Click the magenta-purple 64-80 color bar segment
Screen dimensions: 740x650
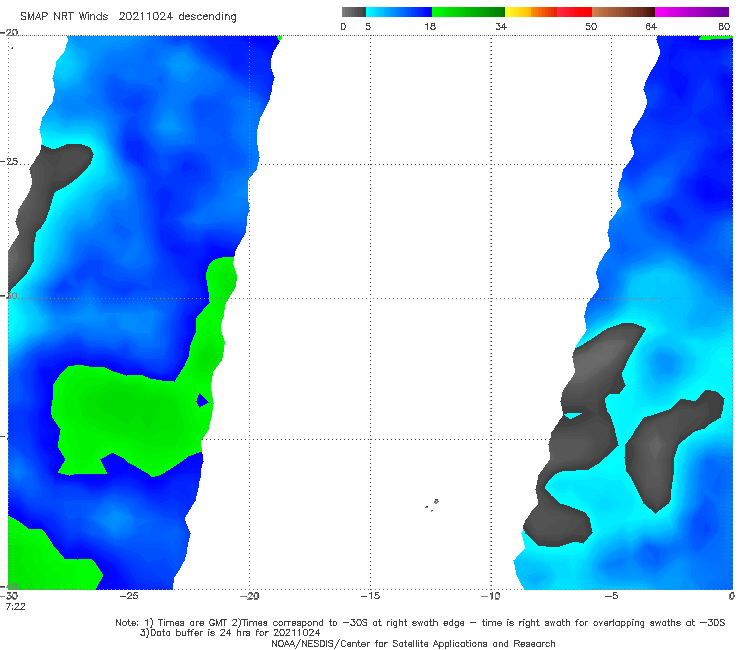[692, 12]
